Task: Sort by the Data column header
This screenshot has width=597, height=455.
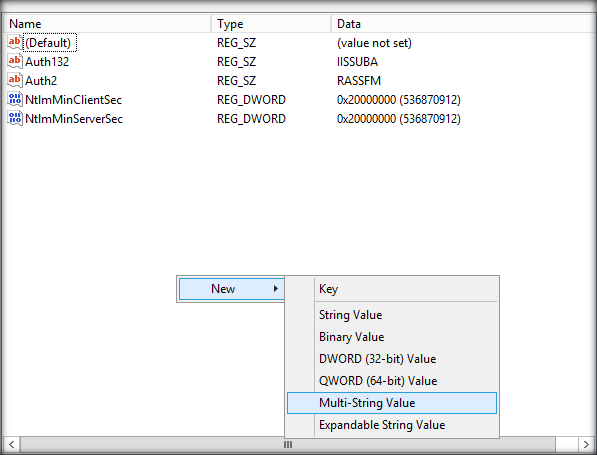Action: (463, 24)
